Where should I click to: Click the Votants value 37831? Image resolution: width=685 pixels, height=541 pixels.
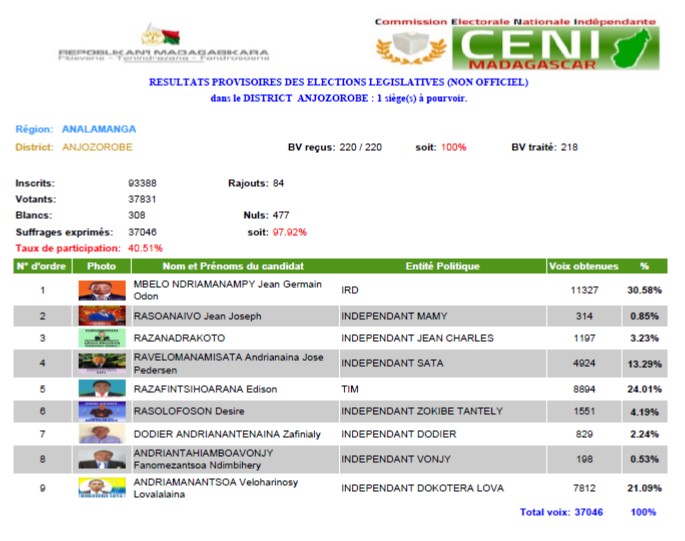point(142,199)
